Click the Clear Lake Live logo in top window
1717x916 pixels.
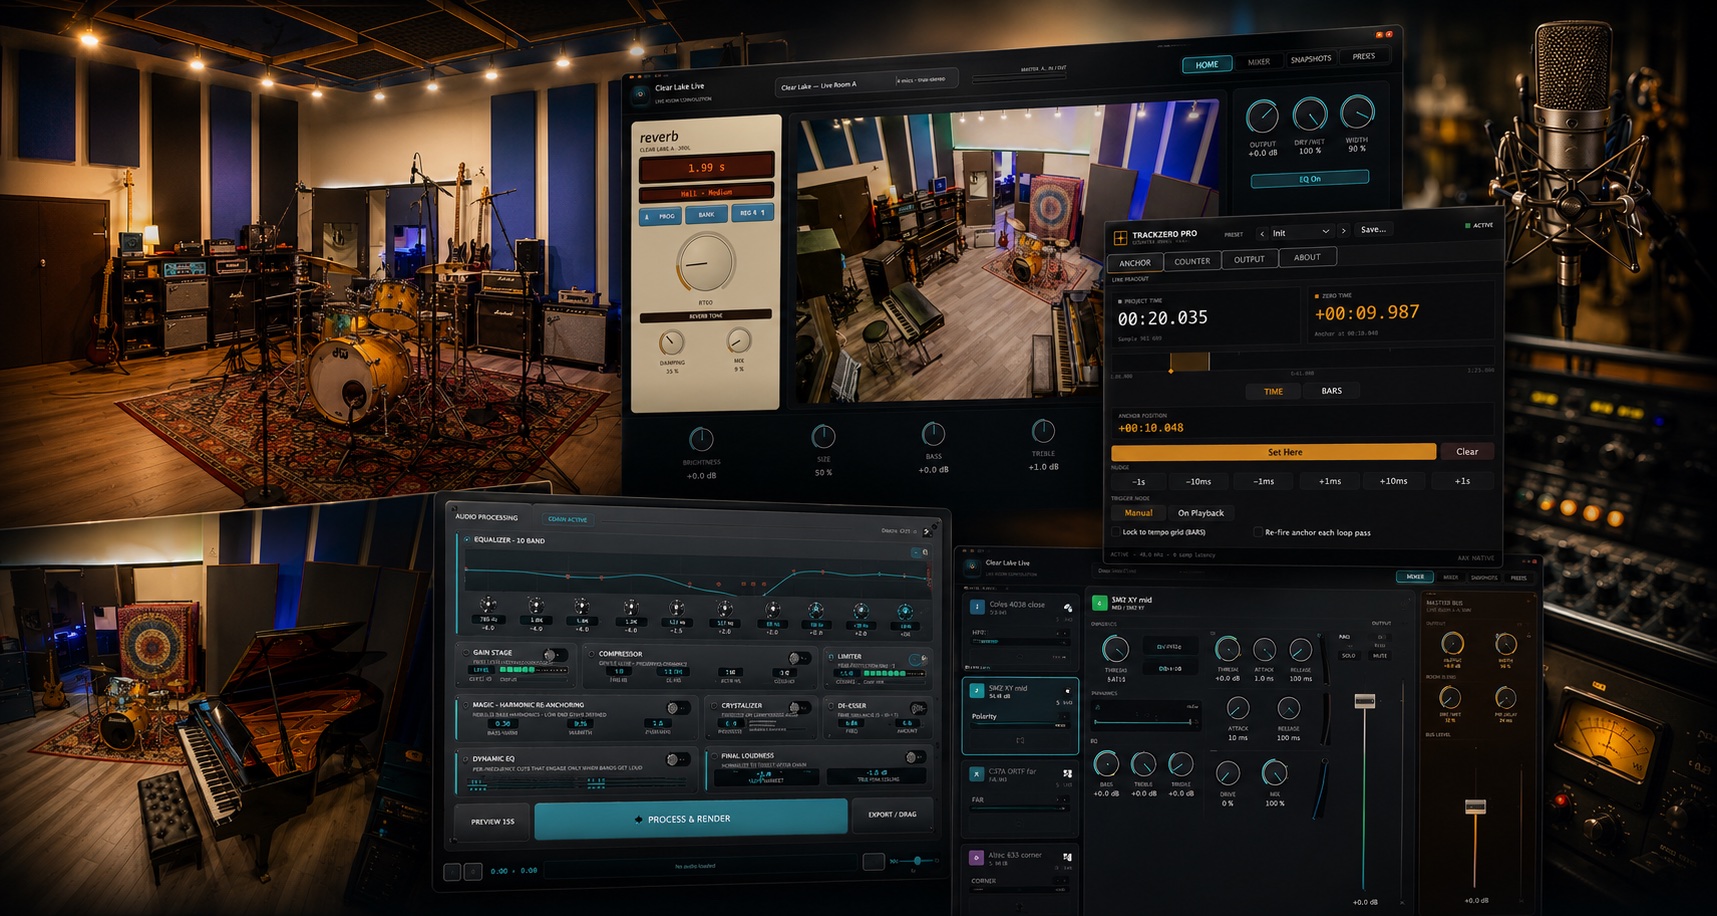coord(640,94)
